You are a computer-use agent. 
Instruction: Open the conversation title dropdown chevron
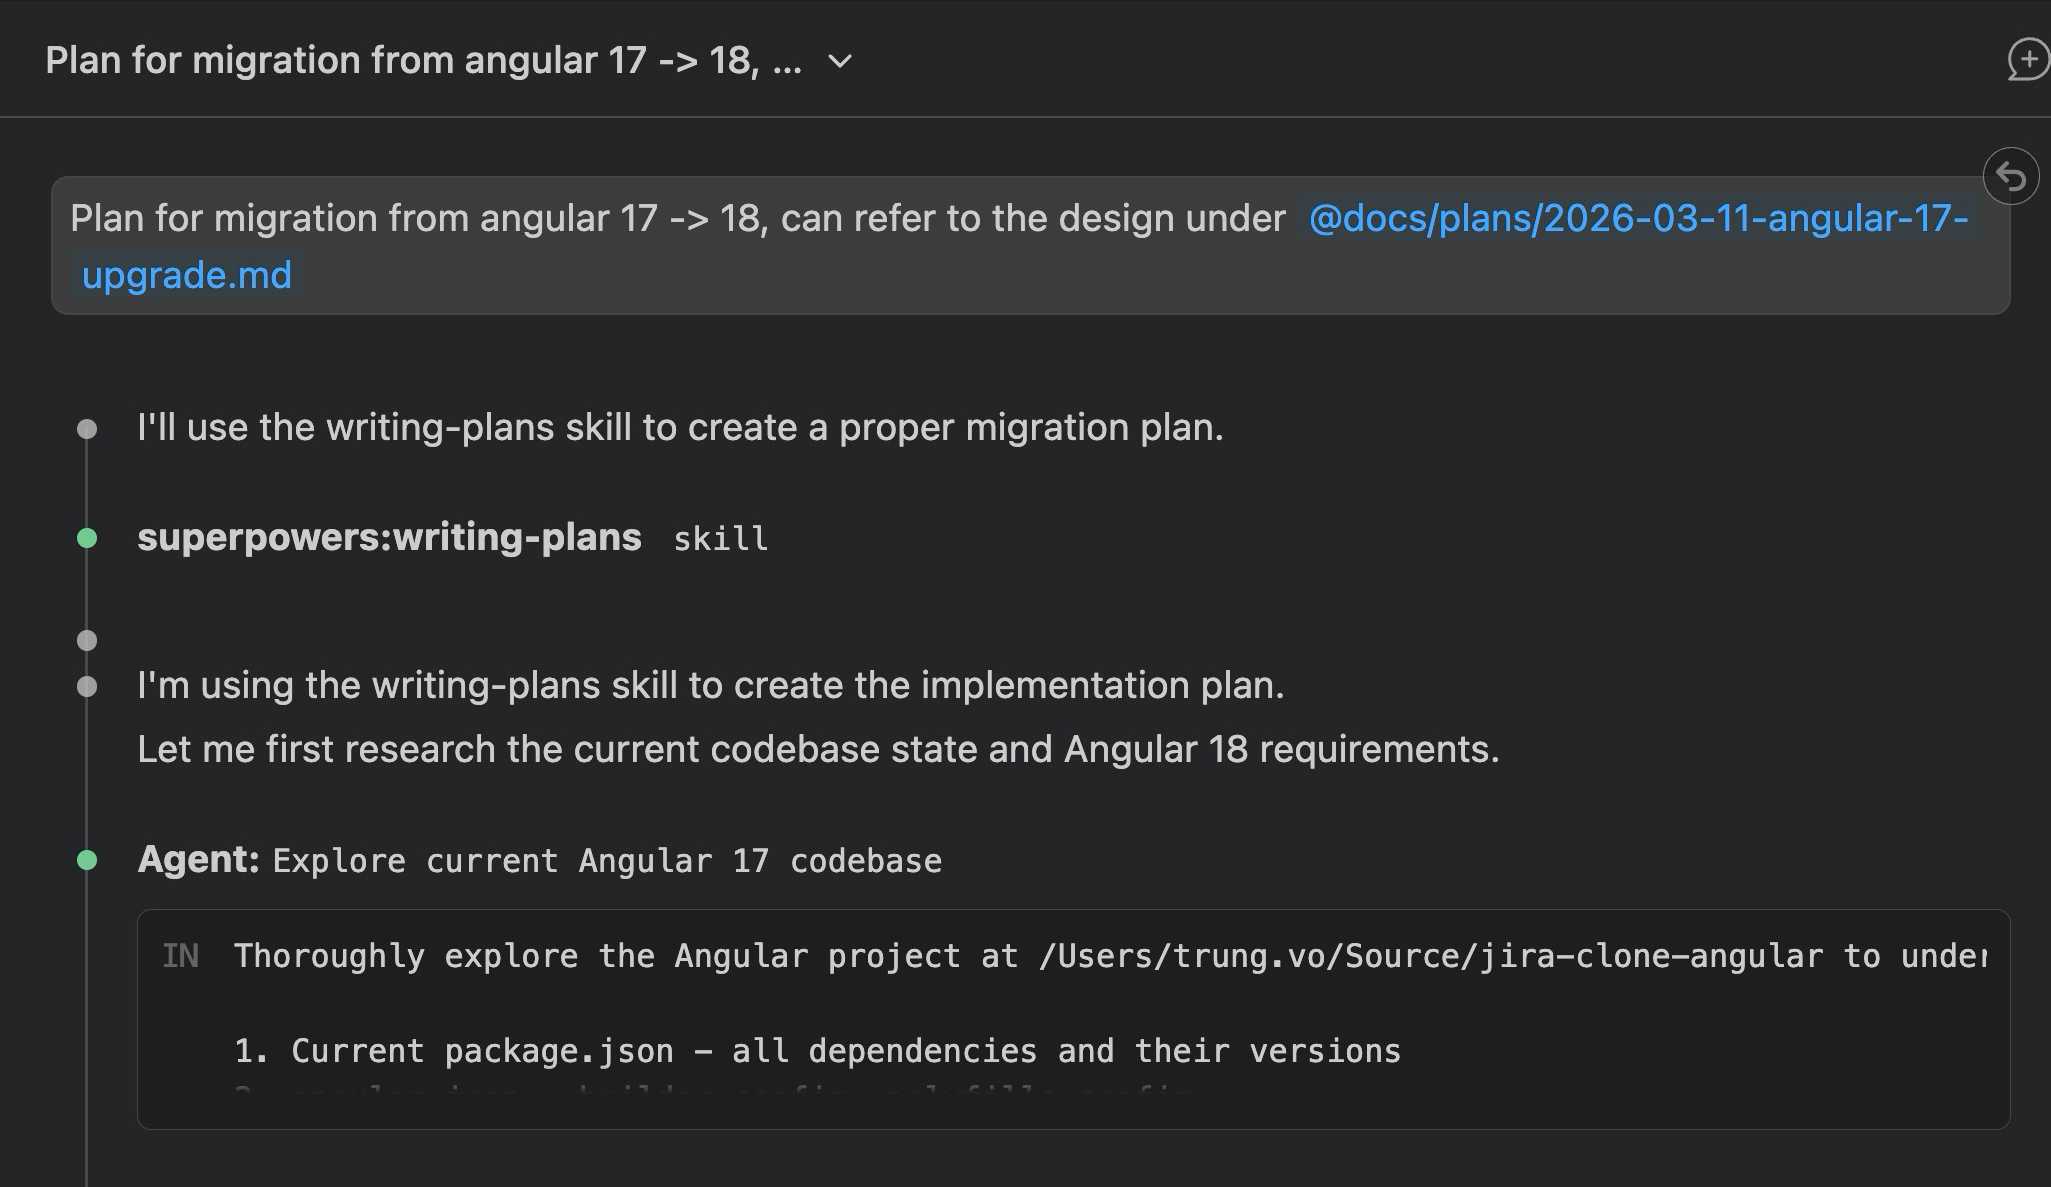(840, 61)
